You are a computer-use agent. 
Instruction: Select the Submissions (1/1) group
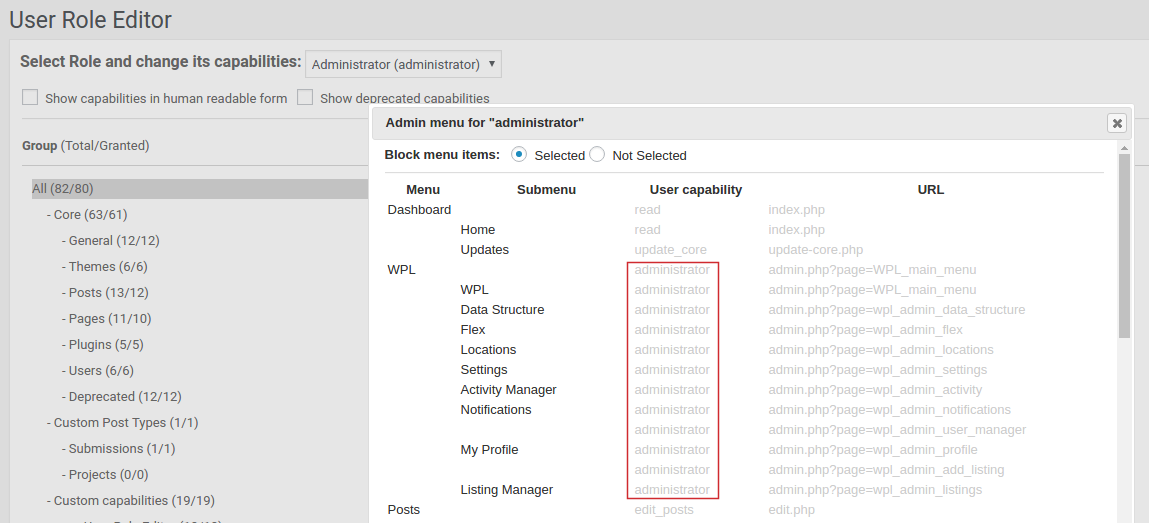[119, 448]
